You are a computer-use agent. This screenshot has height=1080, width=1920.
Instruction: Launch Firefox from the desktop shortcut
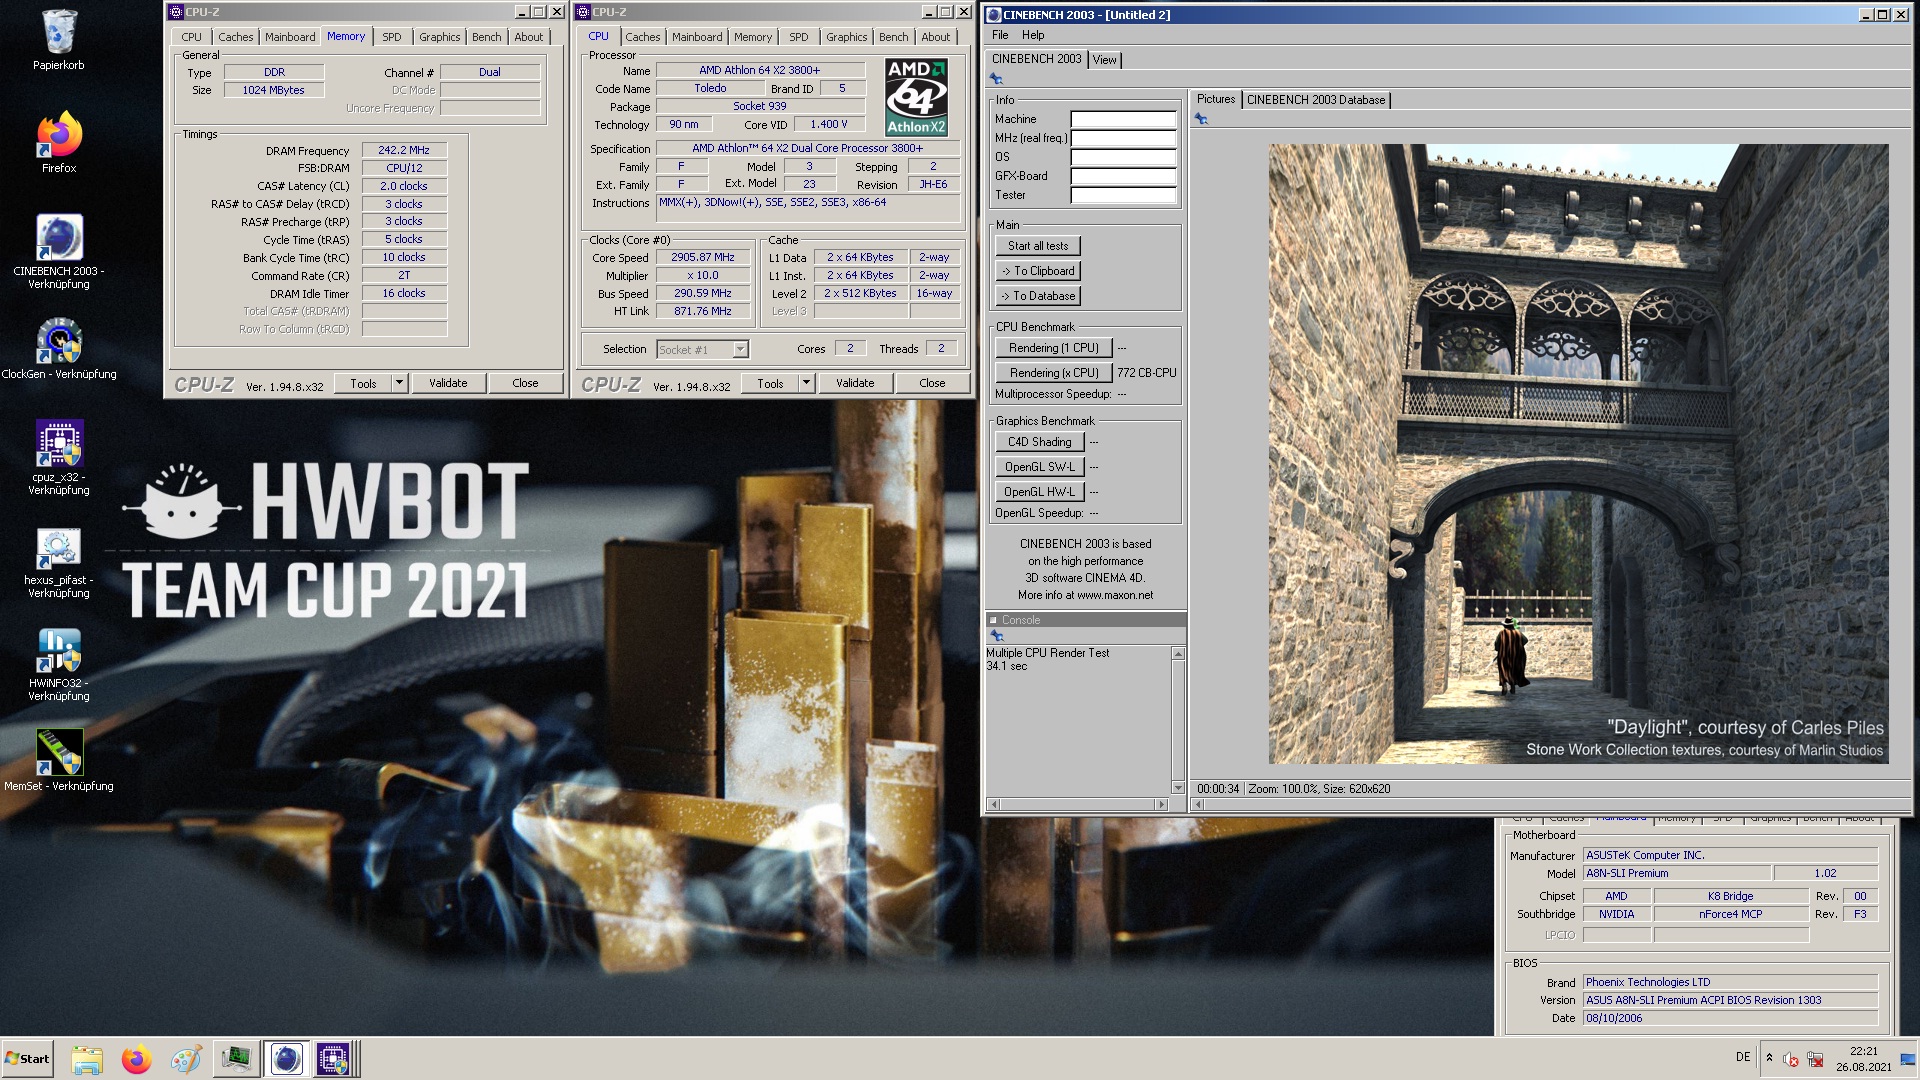tap(59, 134)
